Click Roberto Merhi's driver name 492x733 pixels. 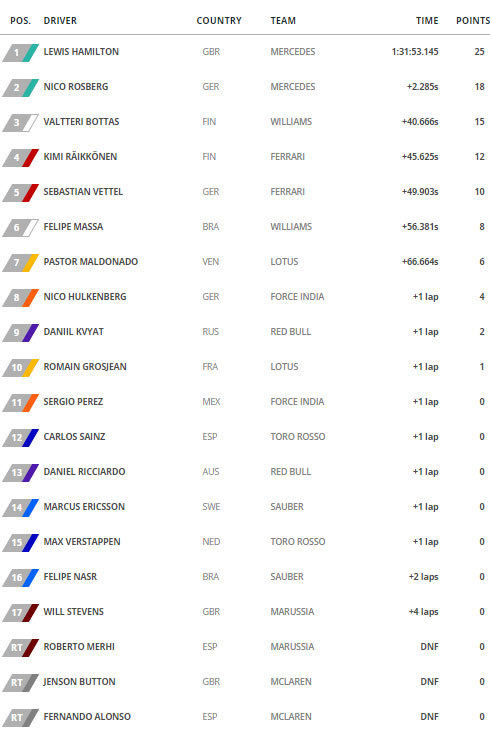(79, 647)
